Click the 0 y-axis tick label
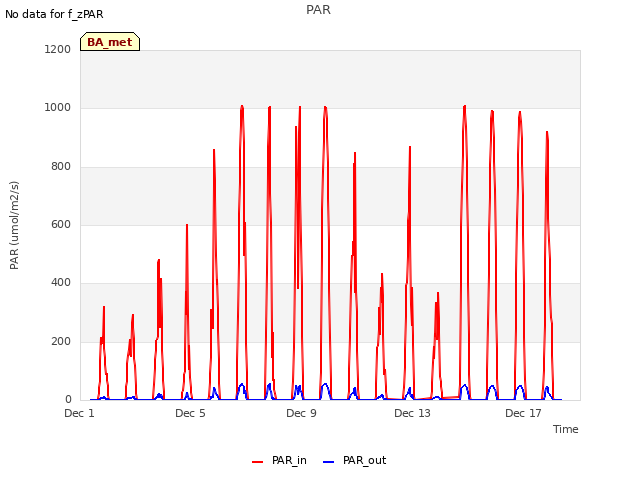The height and width of the screenshot is (480, 640). point(68,399)
